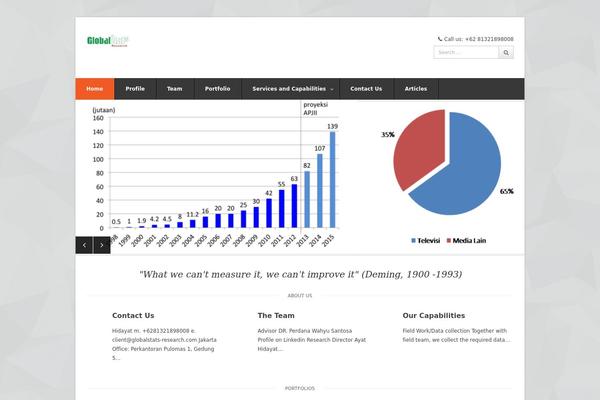The width and height of the screenshot is (600, 400).
Task: Open the Articles menu item
Action: (x=416, y=89)
